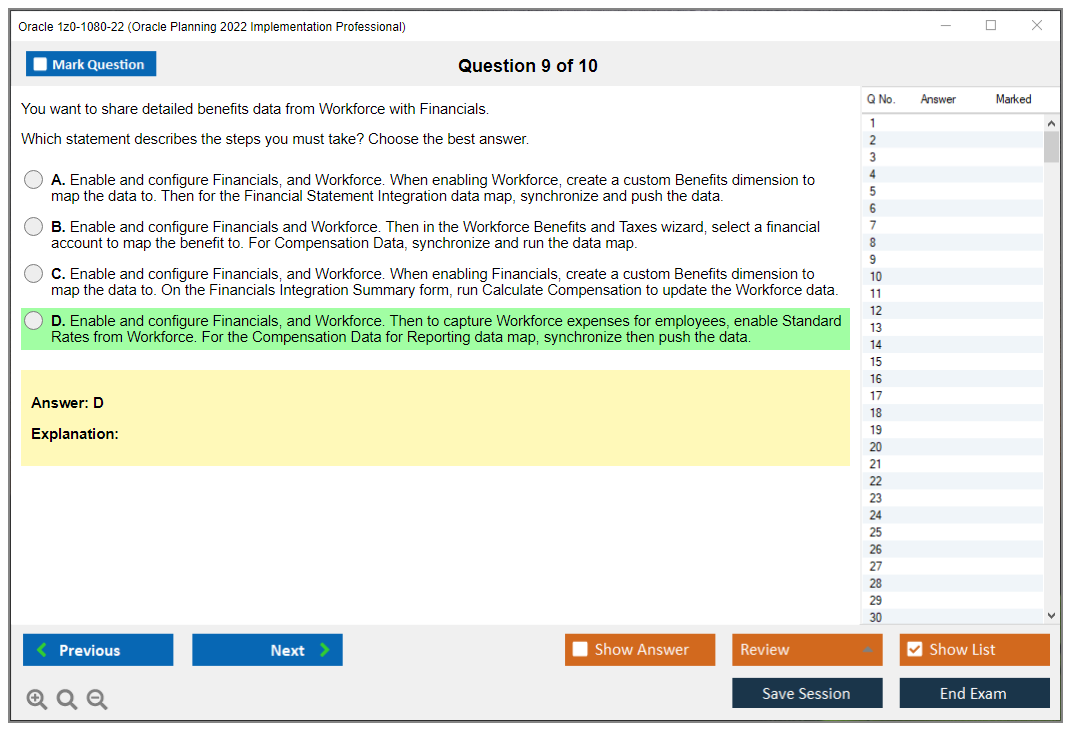The height and width of the screenshot is (735, 1075).
Task: Open the Review dropdown
Action: pyautogui.click(x=806, y=649)
